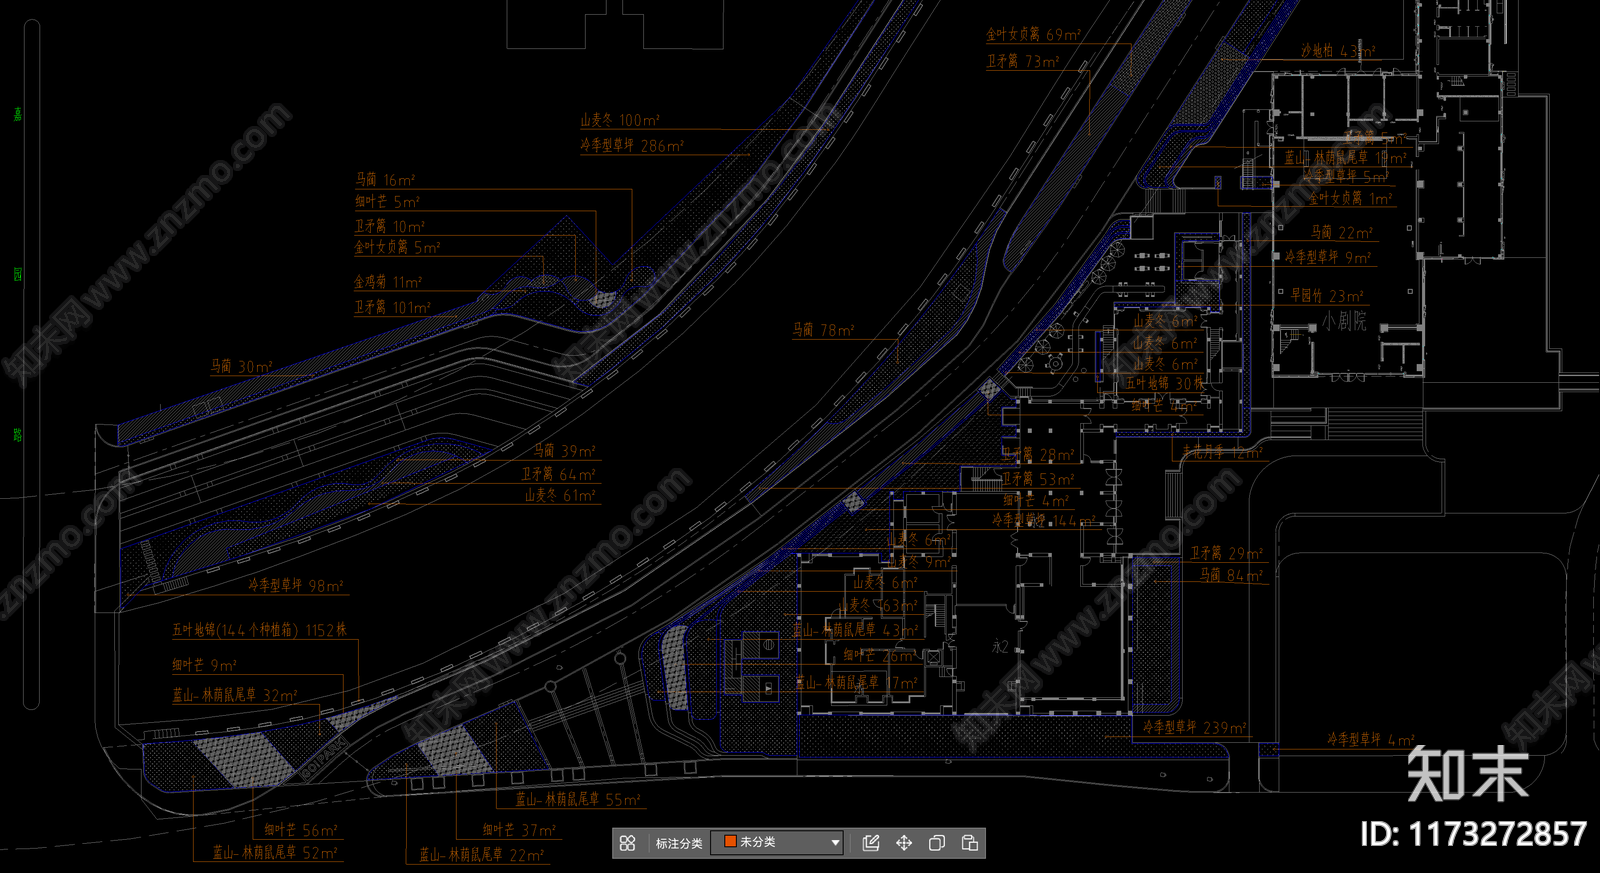Select the 小剧院 building name
This screenshot has width=1600, height=873.
pos(1344,321)
